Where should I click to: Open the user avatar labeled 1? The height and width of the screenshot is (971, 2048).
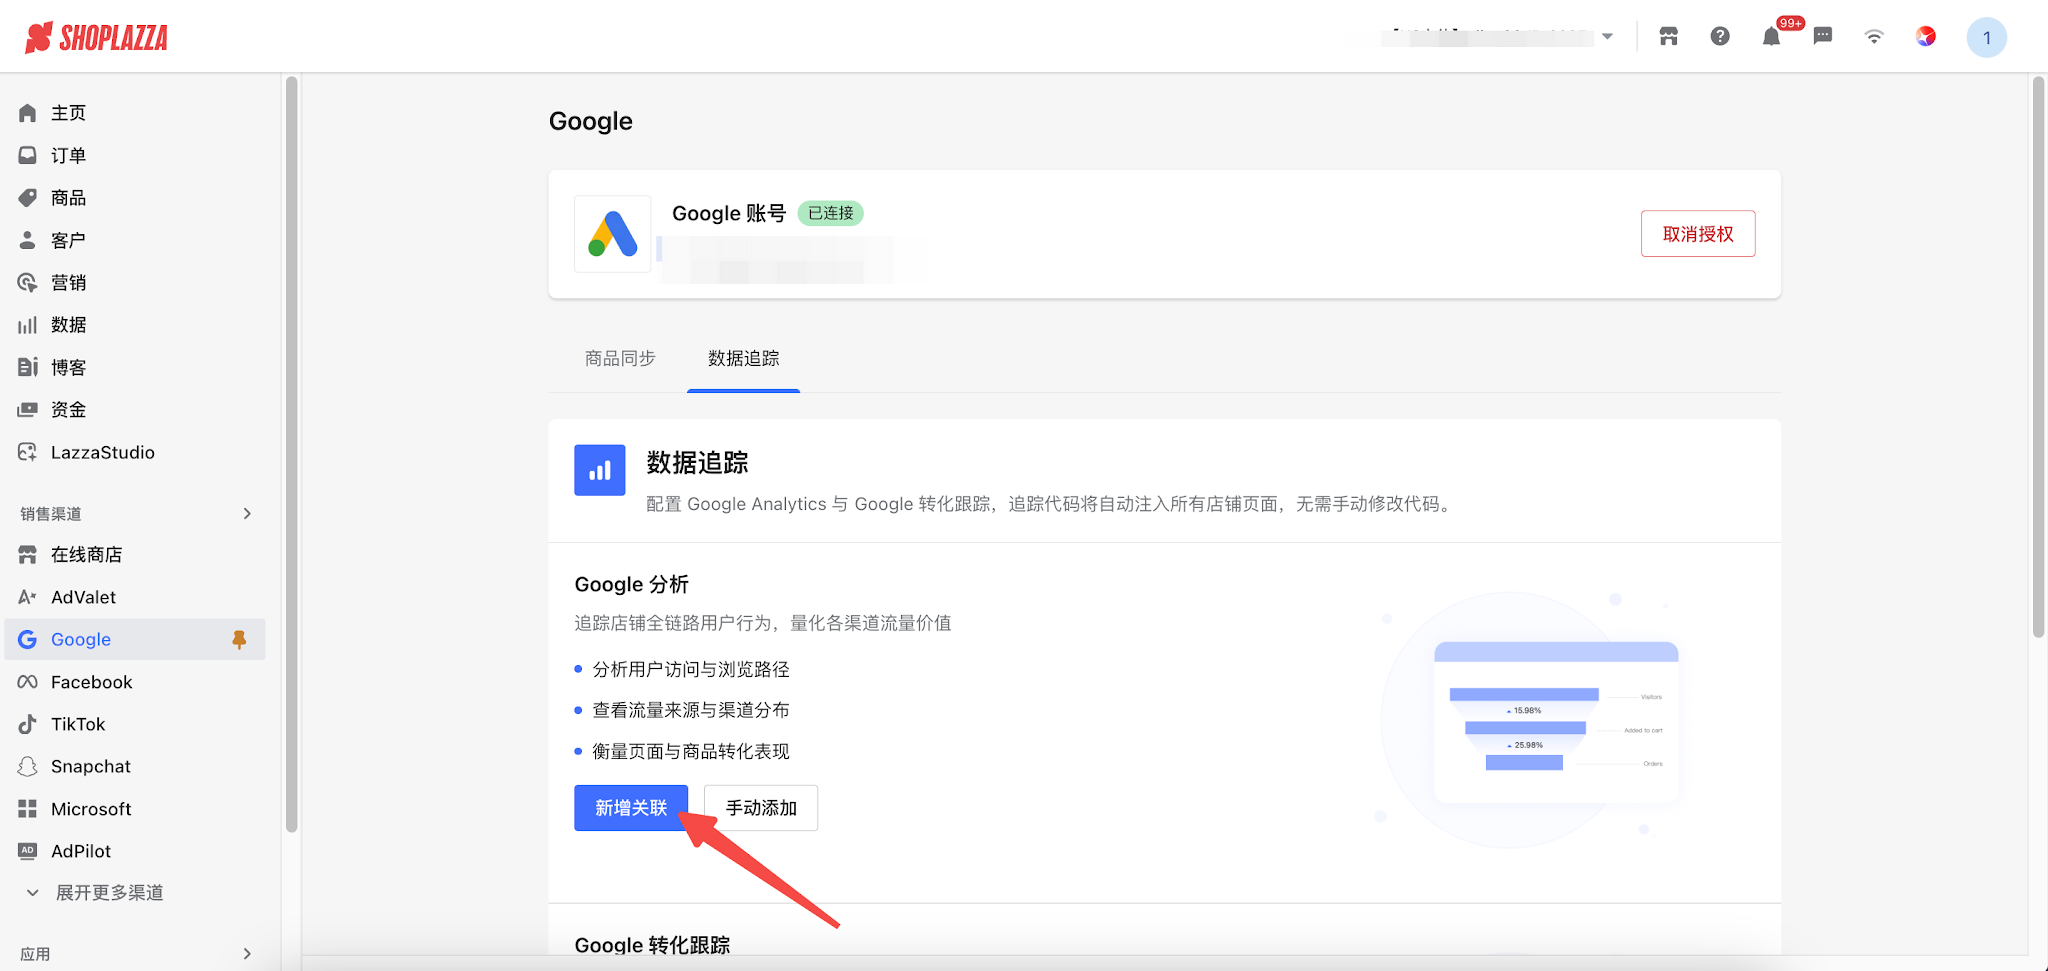1986,37
